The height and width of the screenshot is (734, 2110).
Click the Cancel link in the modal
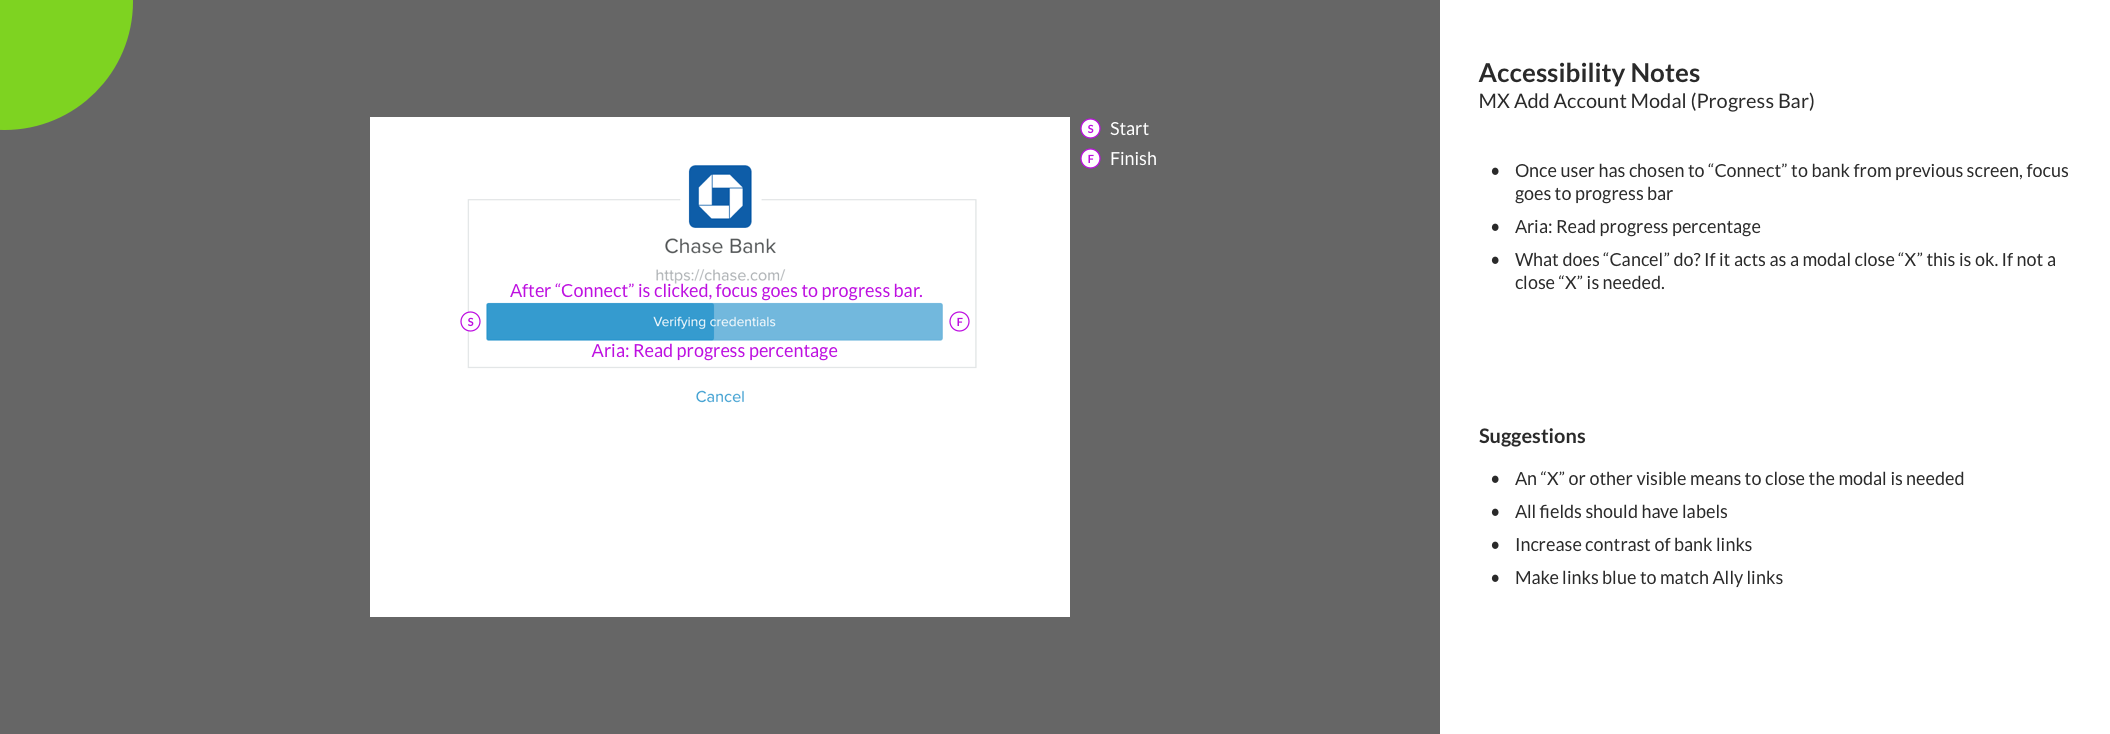click(720, 397)
